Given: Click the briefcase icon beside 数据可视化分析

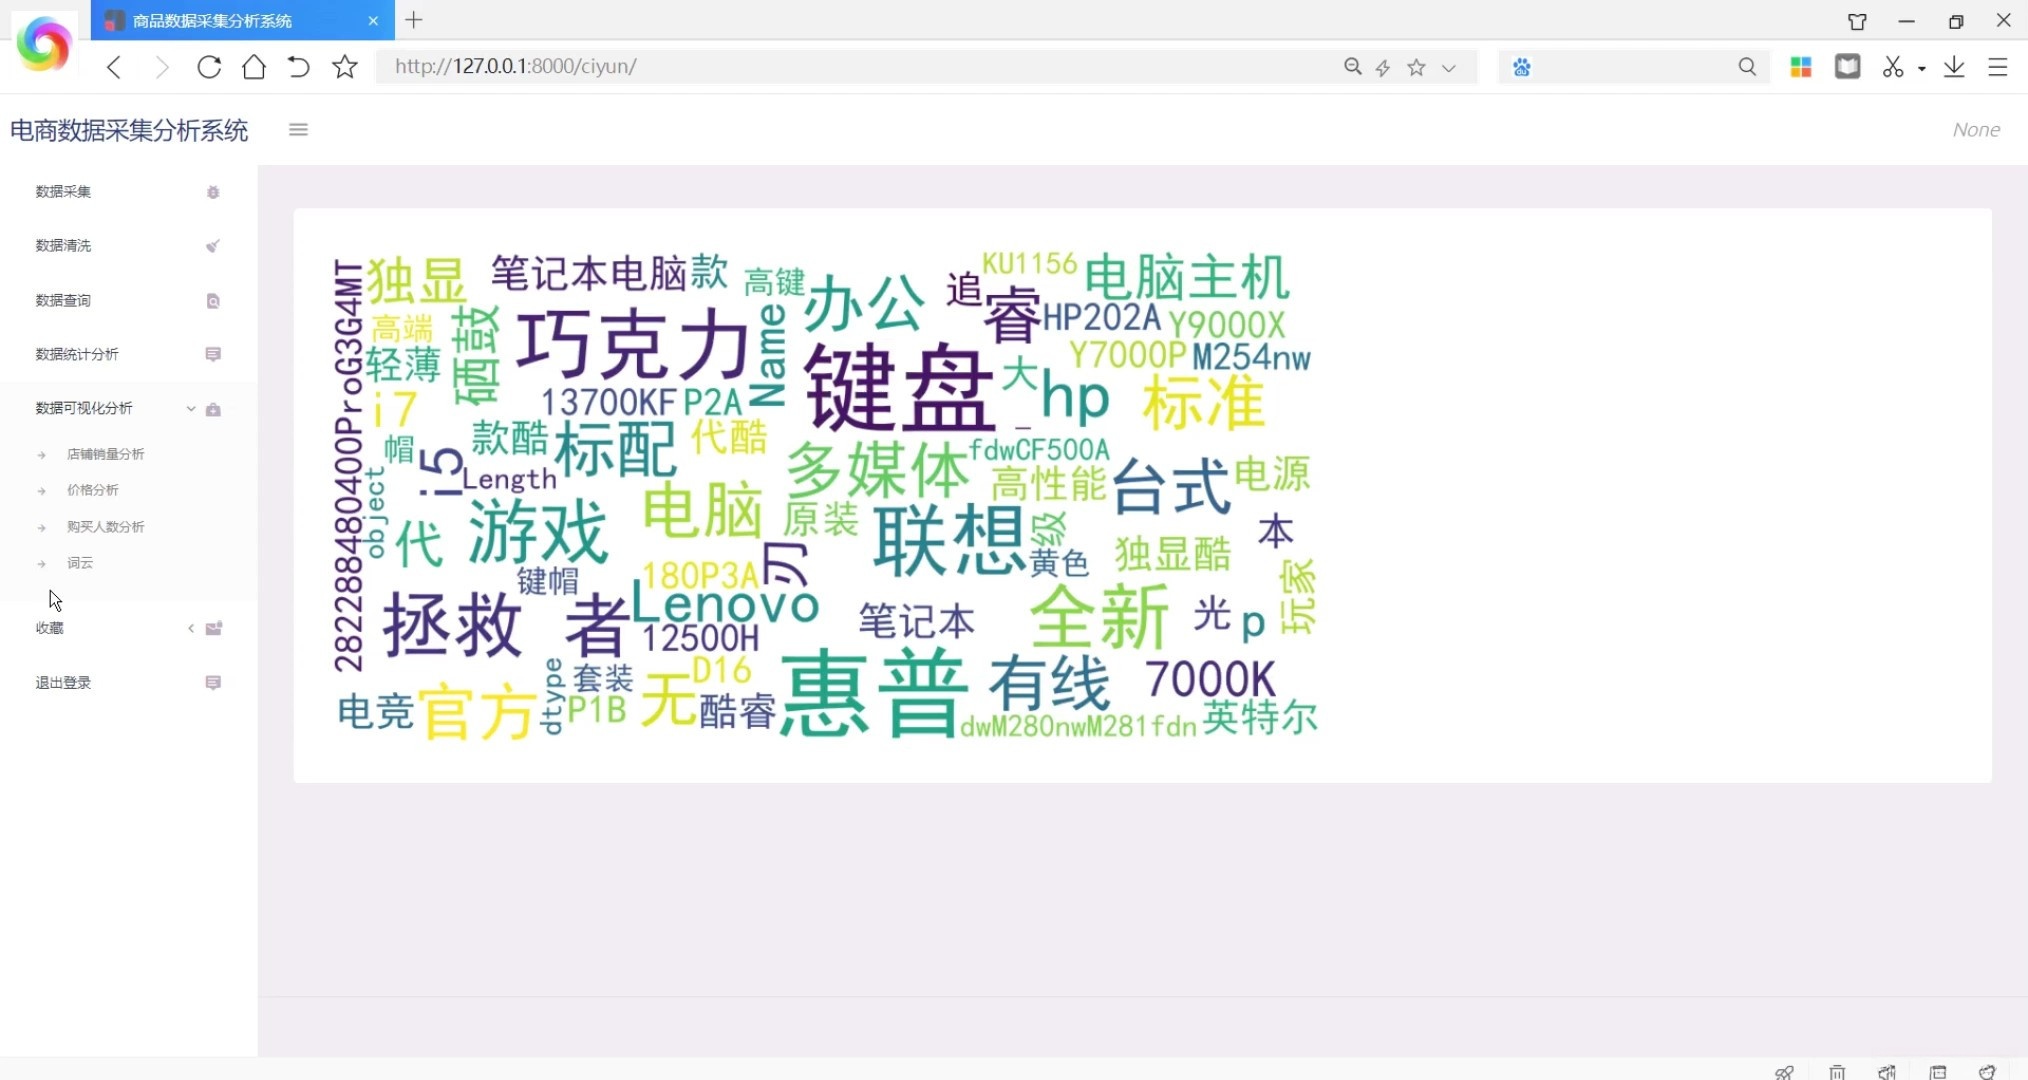Looking at the screenshot, I should (x=213, y=408).
